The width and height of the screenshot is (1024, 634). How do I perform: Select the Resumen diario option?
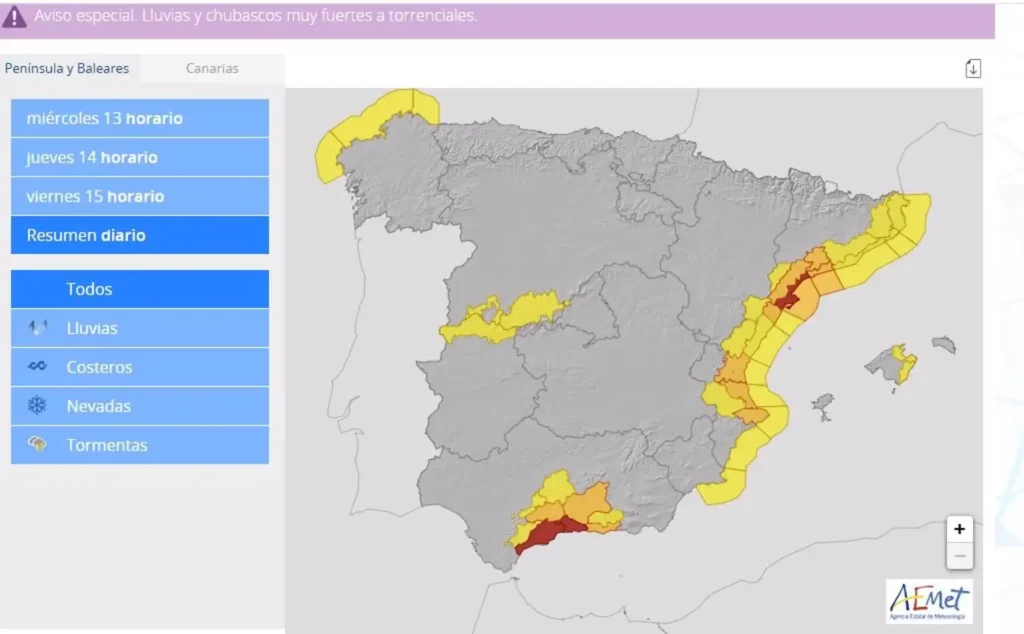point(139,235)
